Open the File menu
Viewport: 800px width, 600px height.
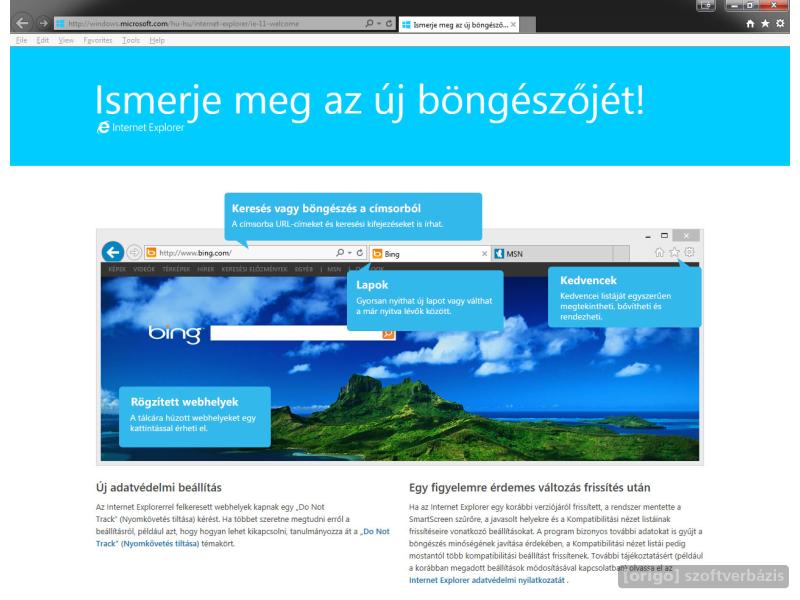coord(21,40)
